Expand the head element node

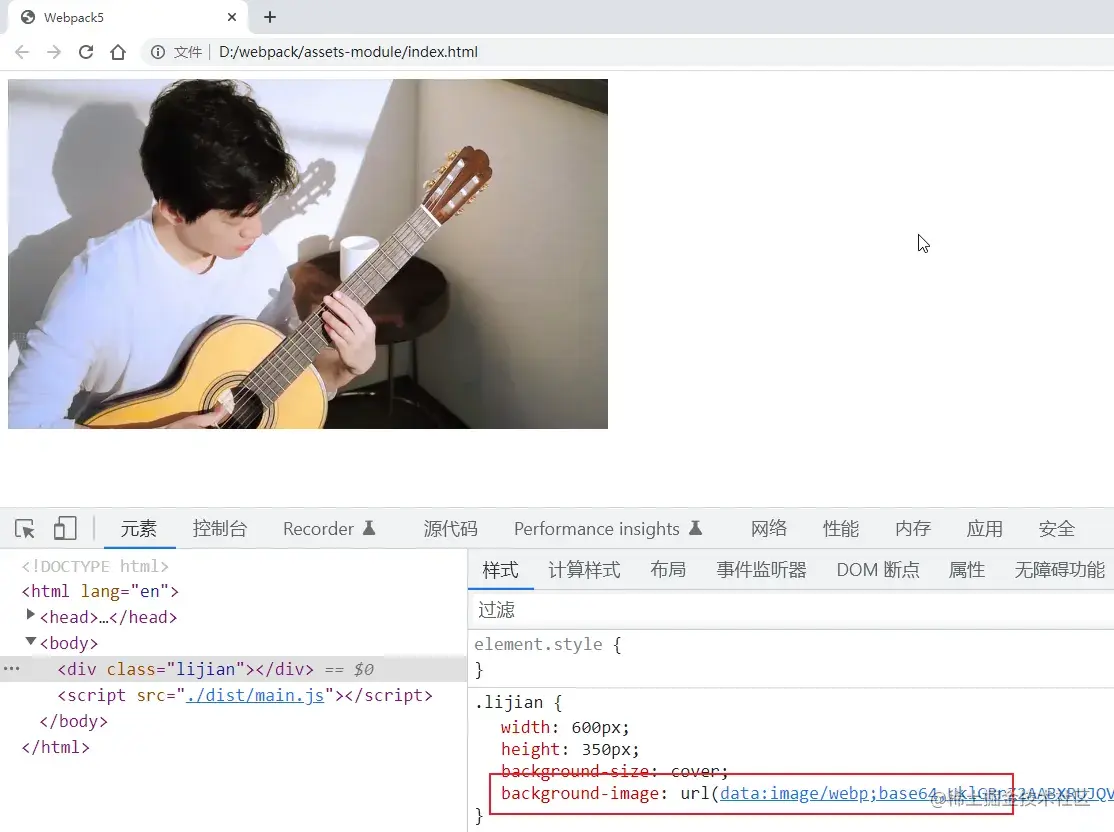pos(30,617)
